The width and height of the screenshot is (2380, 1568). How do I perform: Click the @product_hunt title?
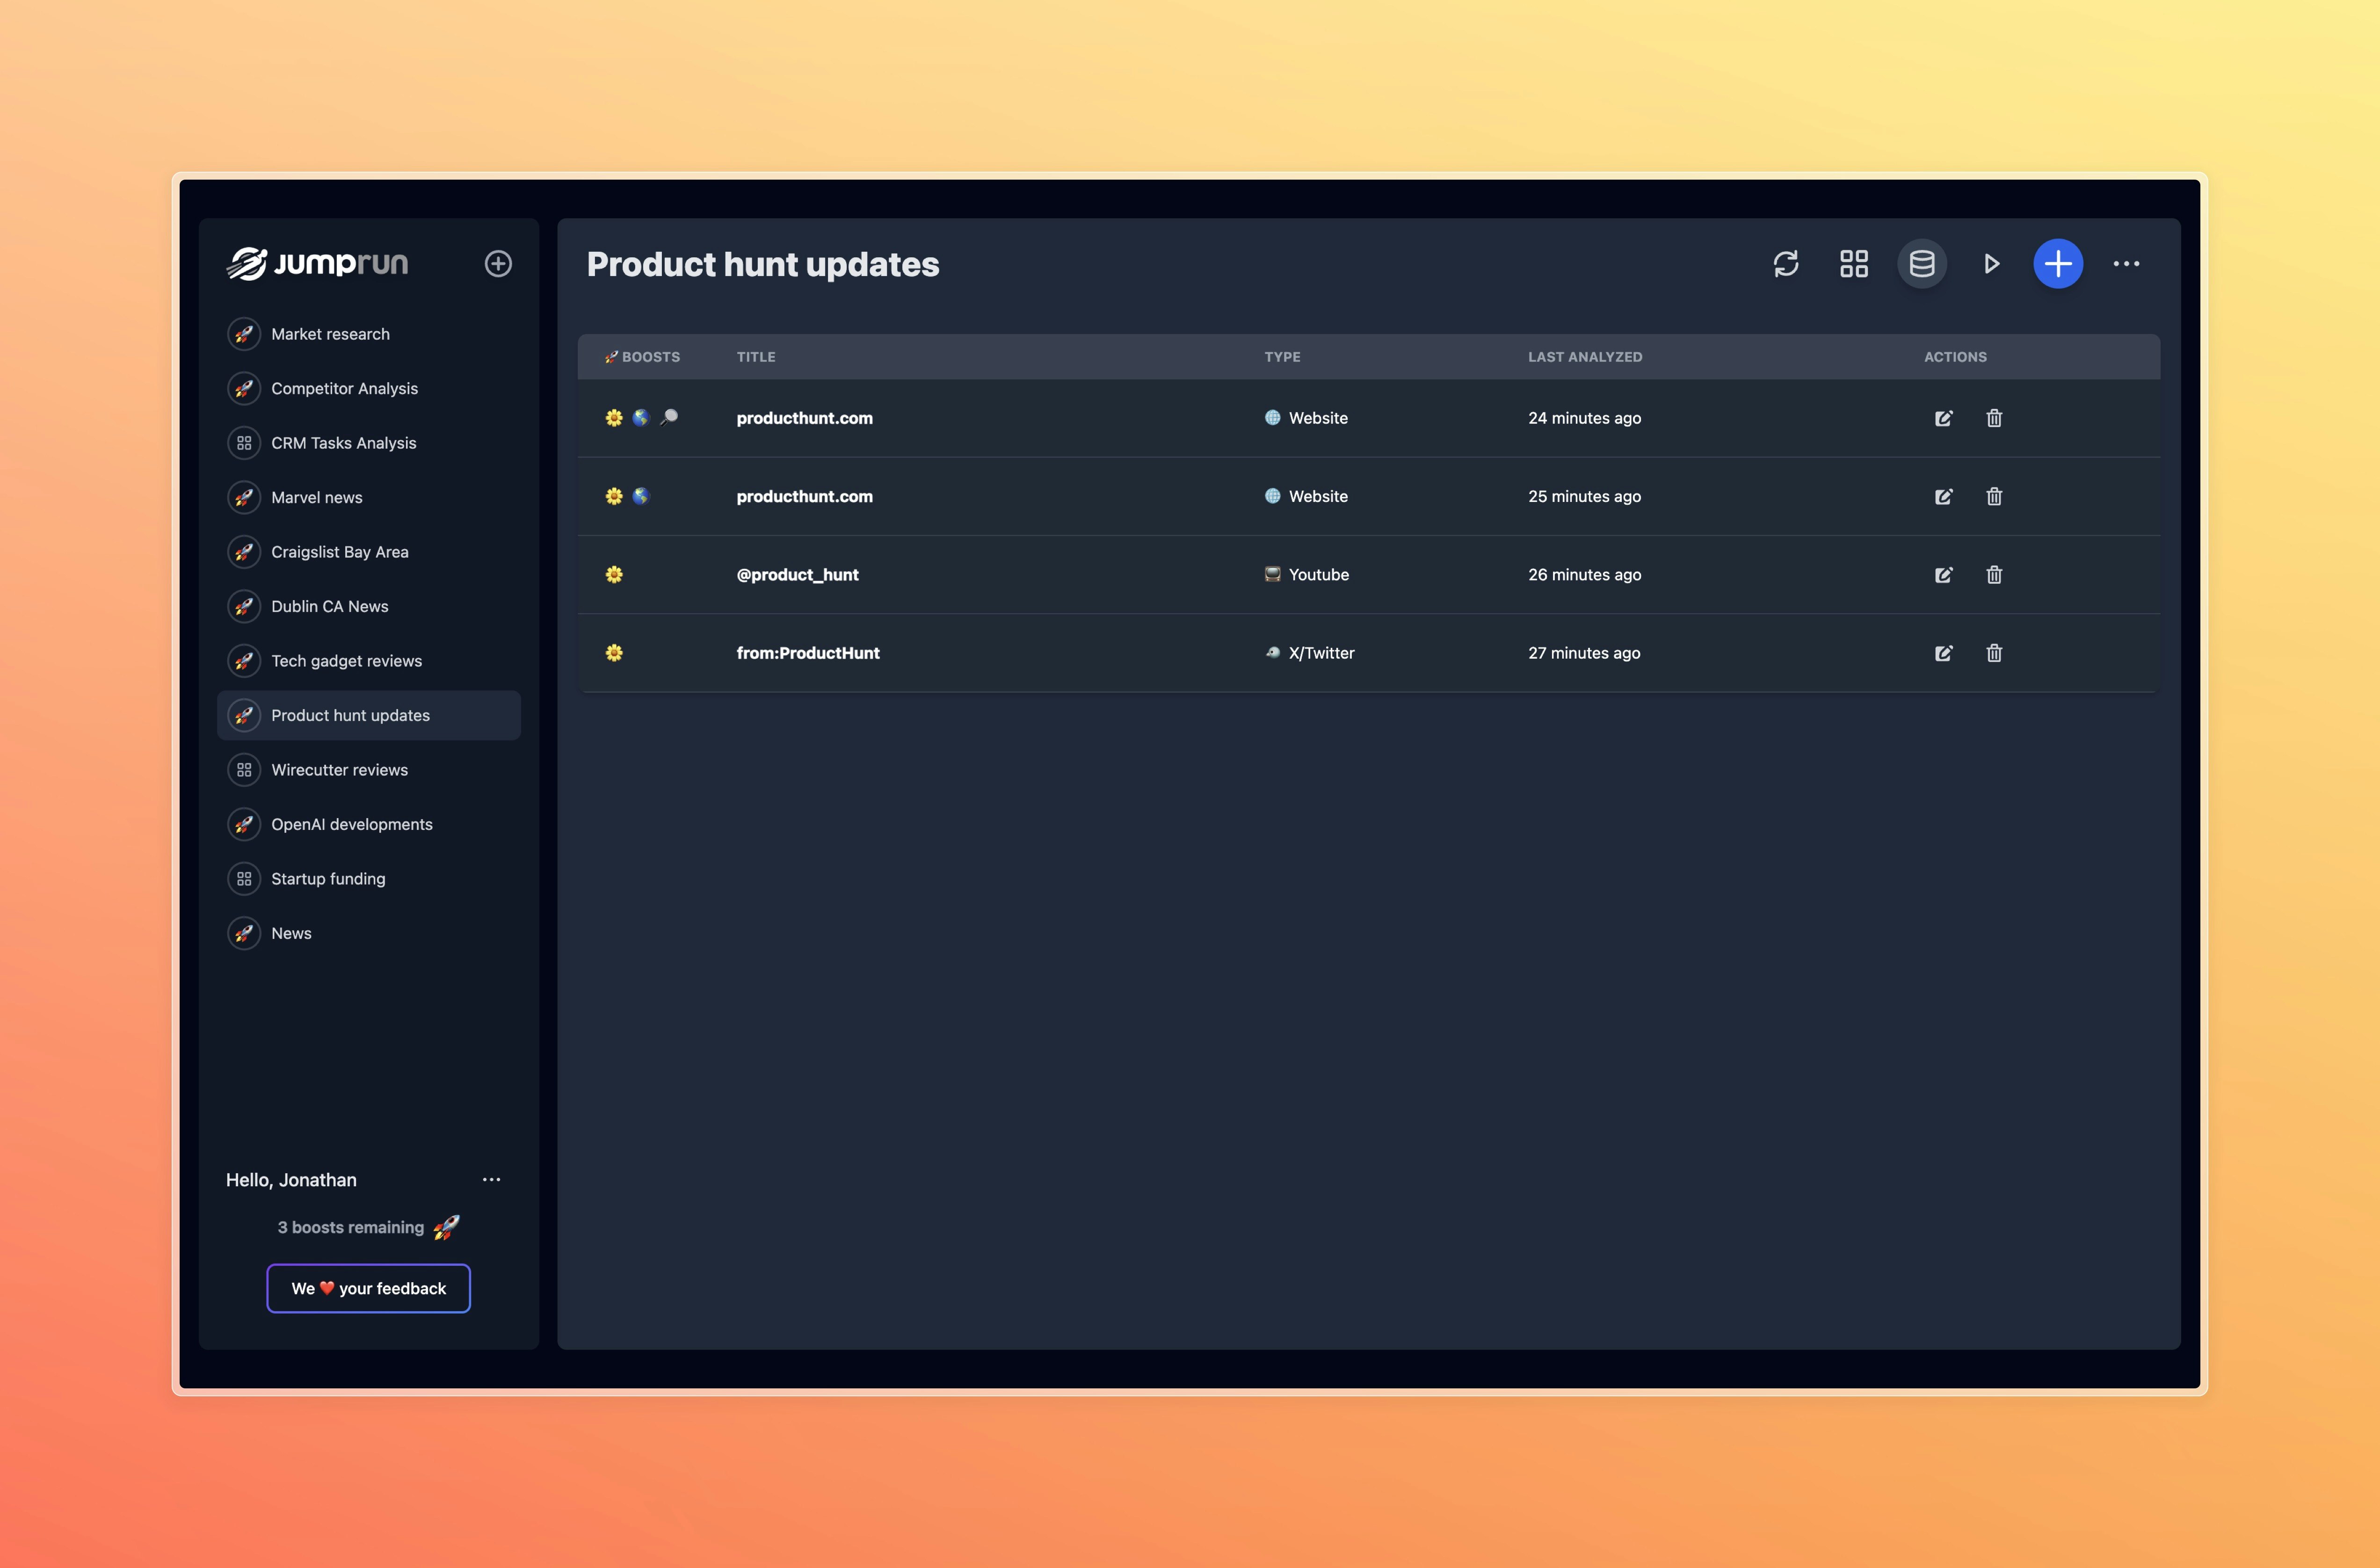(x=797, y=575)
